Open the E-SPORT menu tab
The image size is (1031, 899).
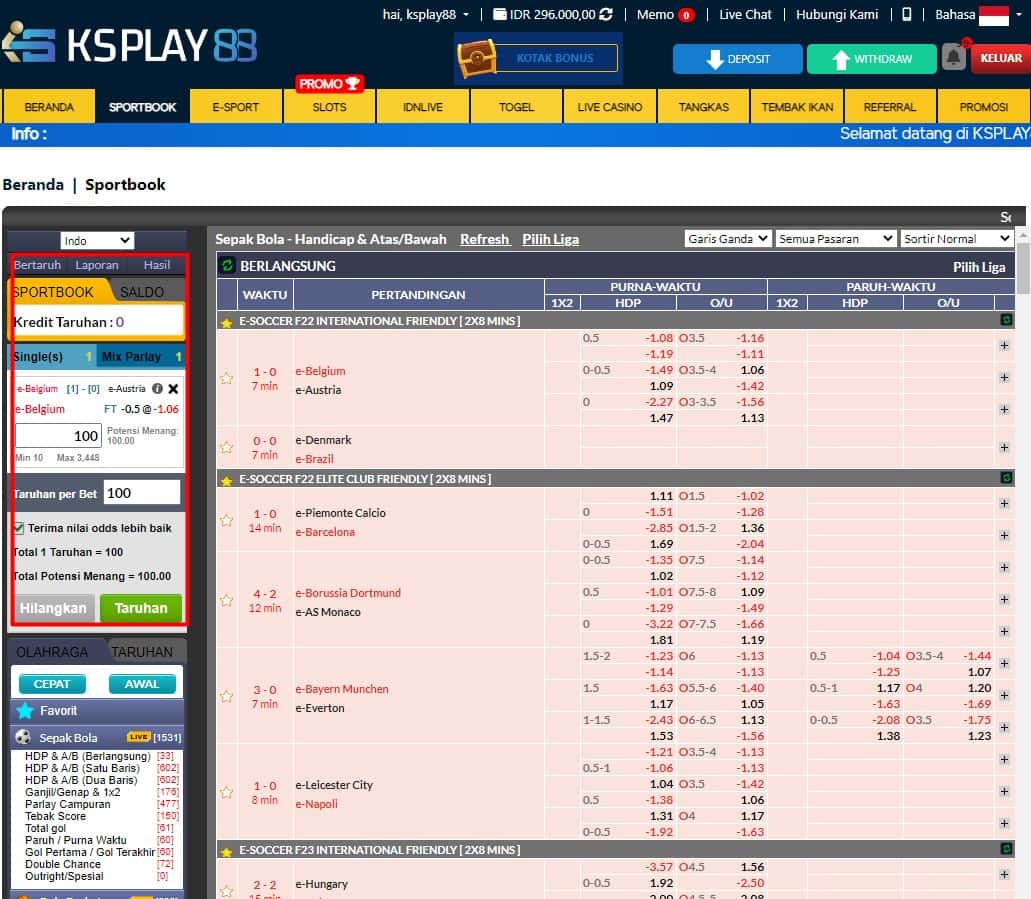(x=236, y=107)
